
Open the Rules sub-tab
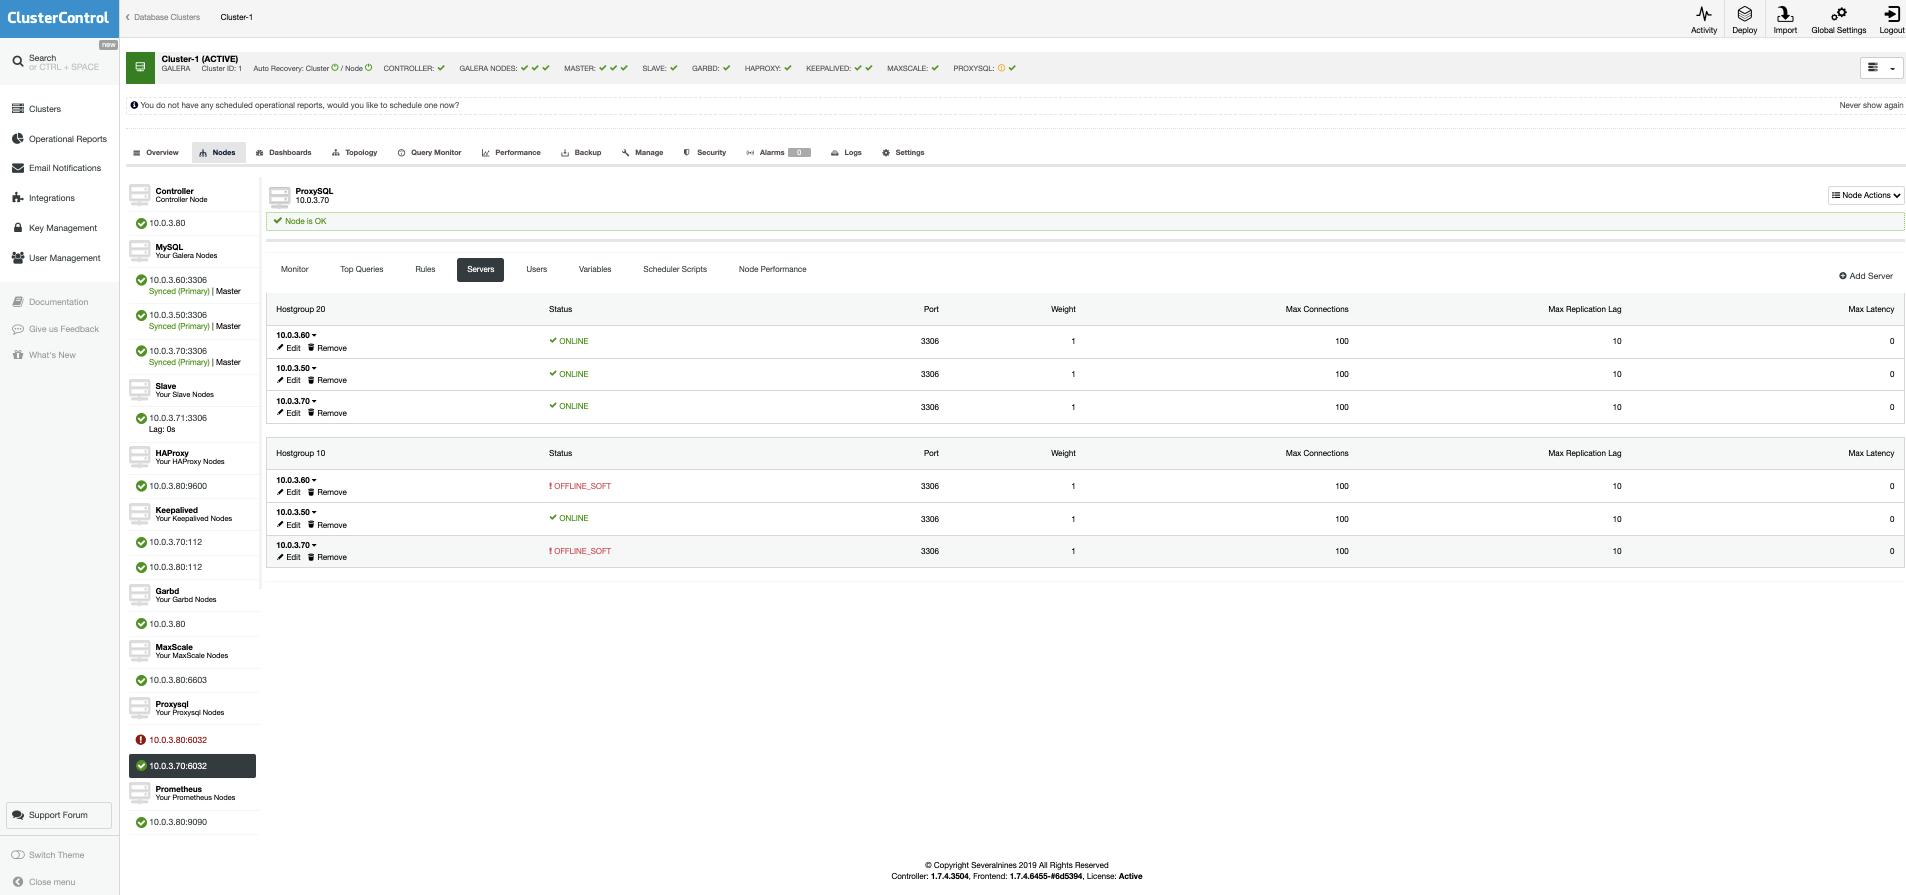[x=425, y=269]
